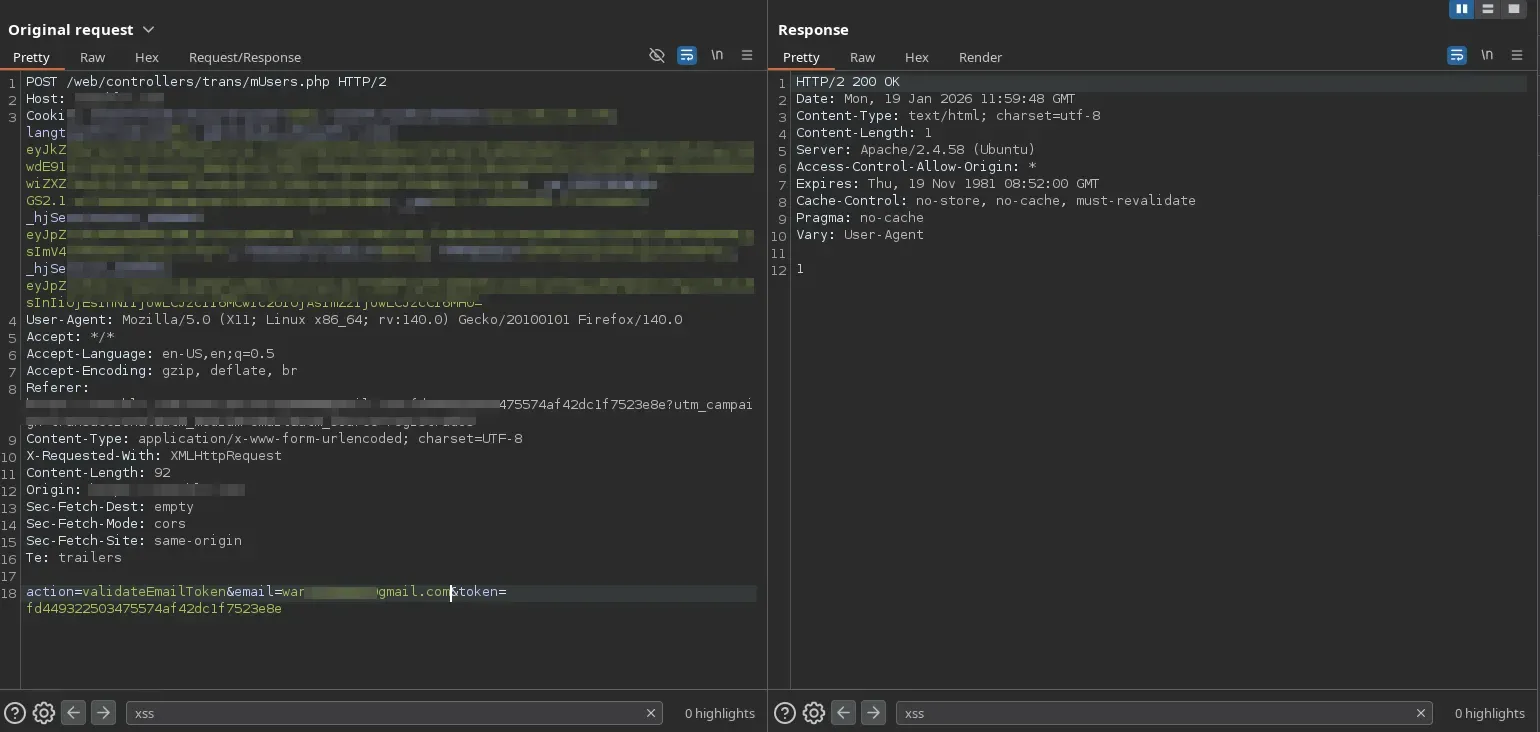Open request pane hamburger options menu
The width and height of the screenshot is (1540, 732).
click(x=747, y=56)
